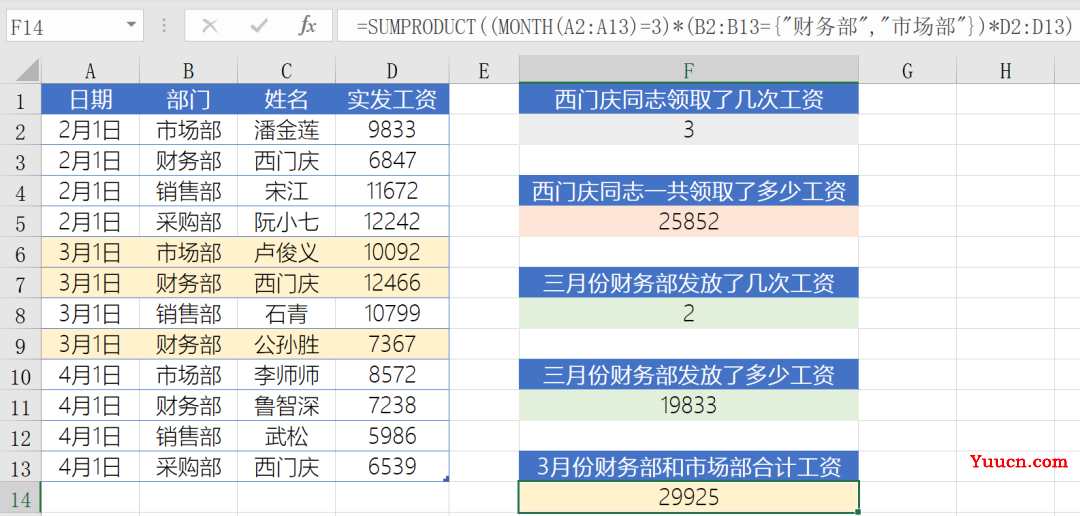Click inside the SUMPRODUCT formula bar

pyautogui.click(x=708, y=25)
